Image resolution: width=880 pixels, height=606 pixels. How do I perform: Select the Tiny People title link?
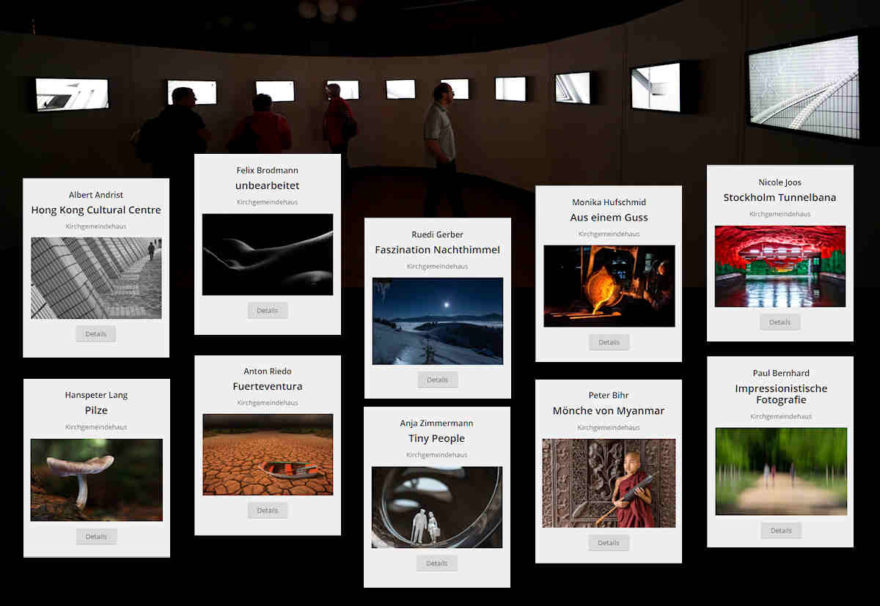tap(437, 438)
